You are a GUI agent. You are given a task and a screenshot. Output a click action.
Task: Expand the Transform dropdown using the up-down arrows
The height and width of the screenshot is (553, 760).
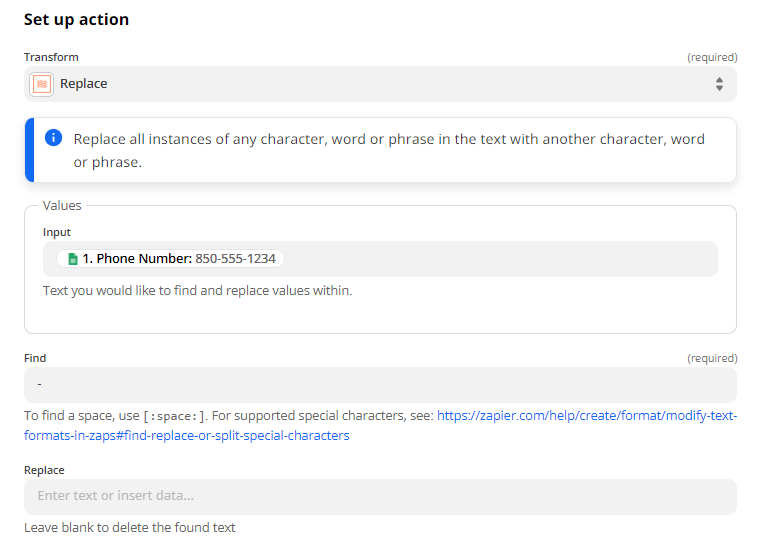coord(719,84)
